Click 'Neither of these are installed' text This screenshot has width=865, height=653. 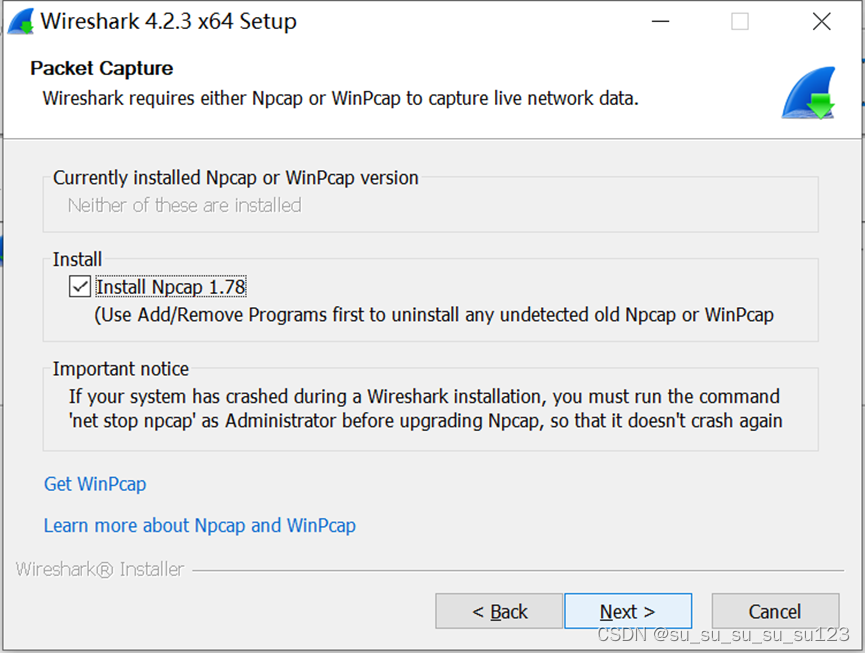click(185, 205)
